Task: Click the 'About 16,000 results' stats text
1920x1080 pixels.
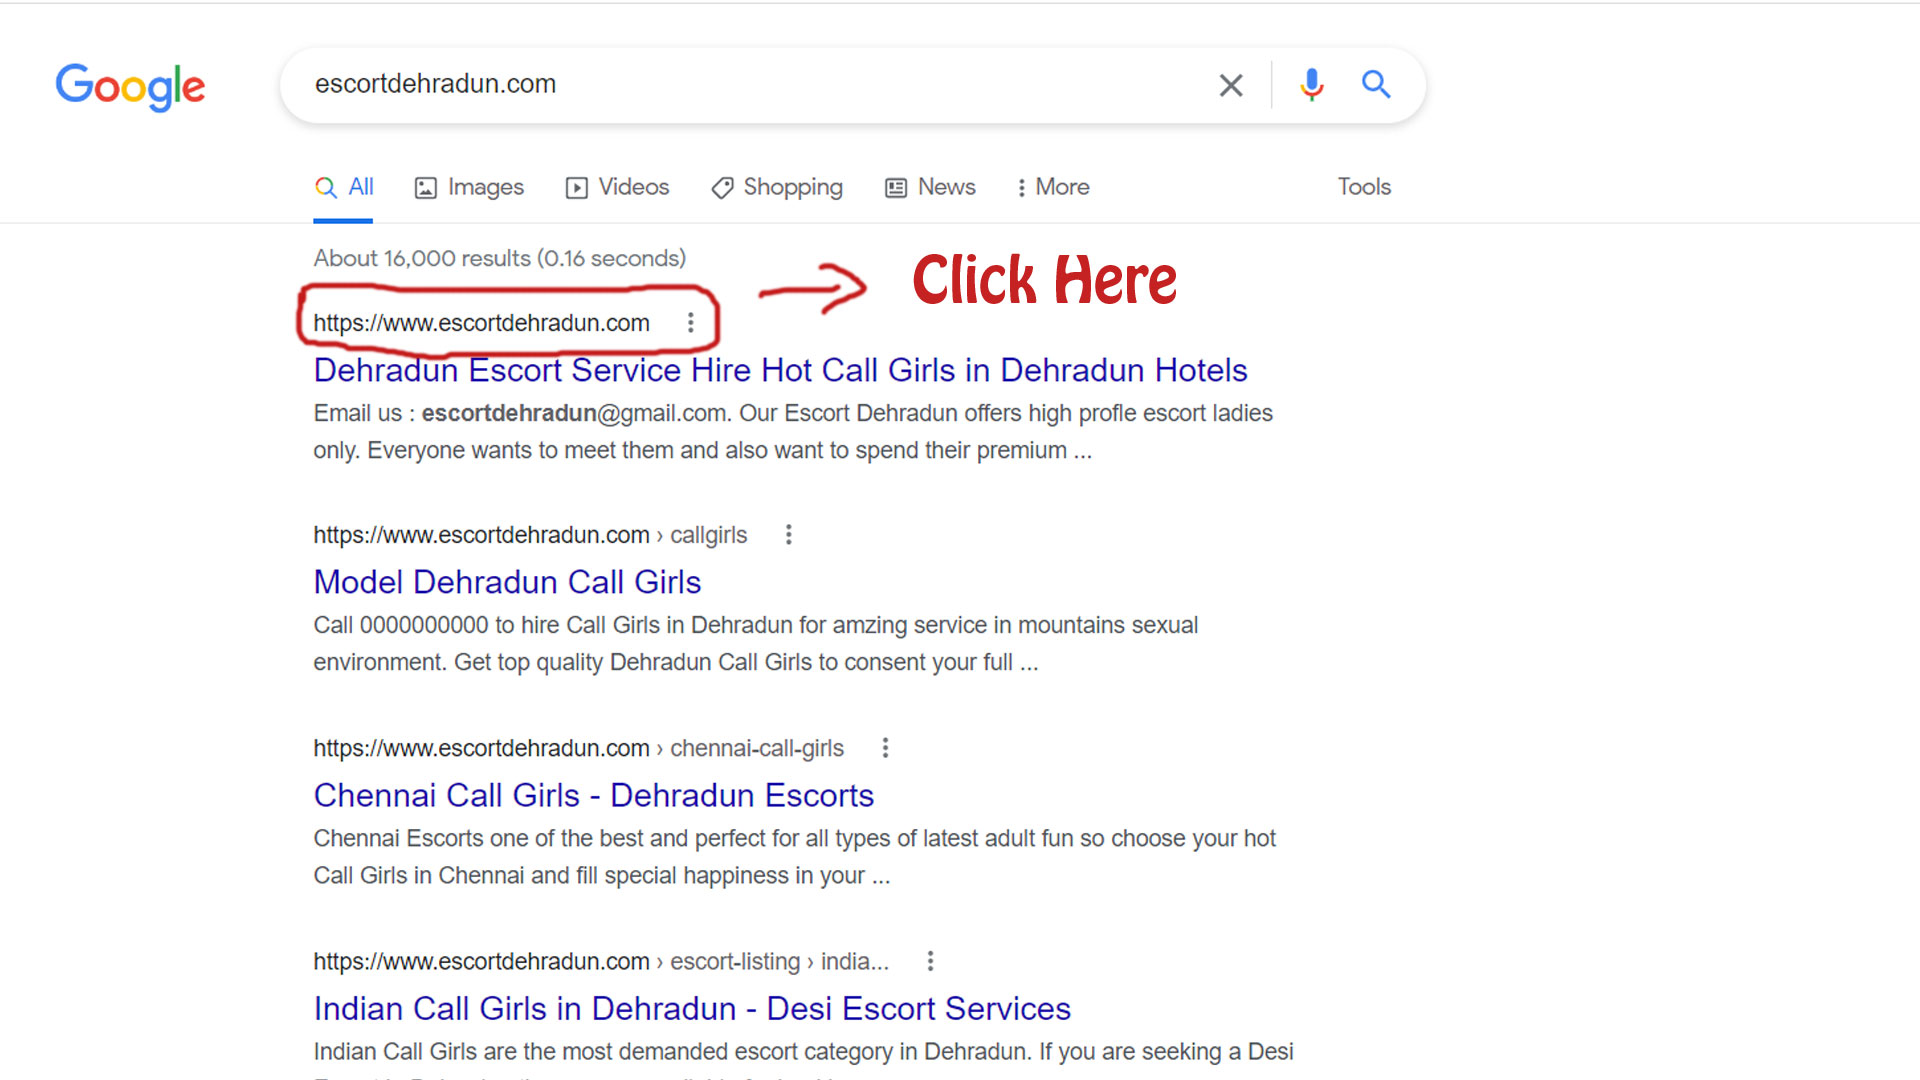Action: click(x=500, y=258)
